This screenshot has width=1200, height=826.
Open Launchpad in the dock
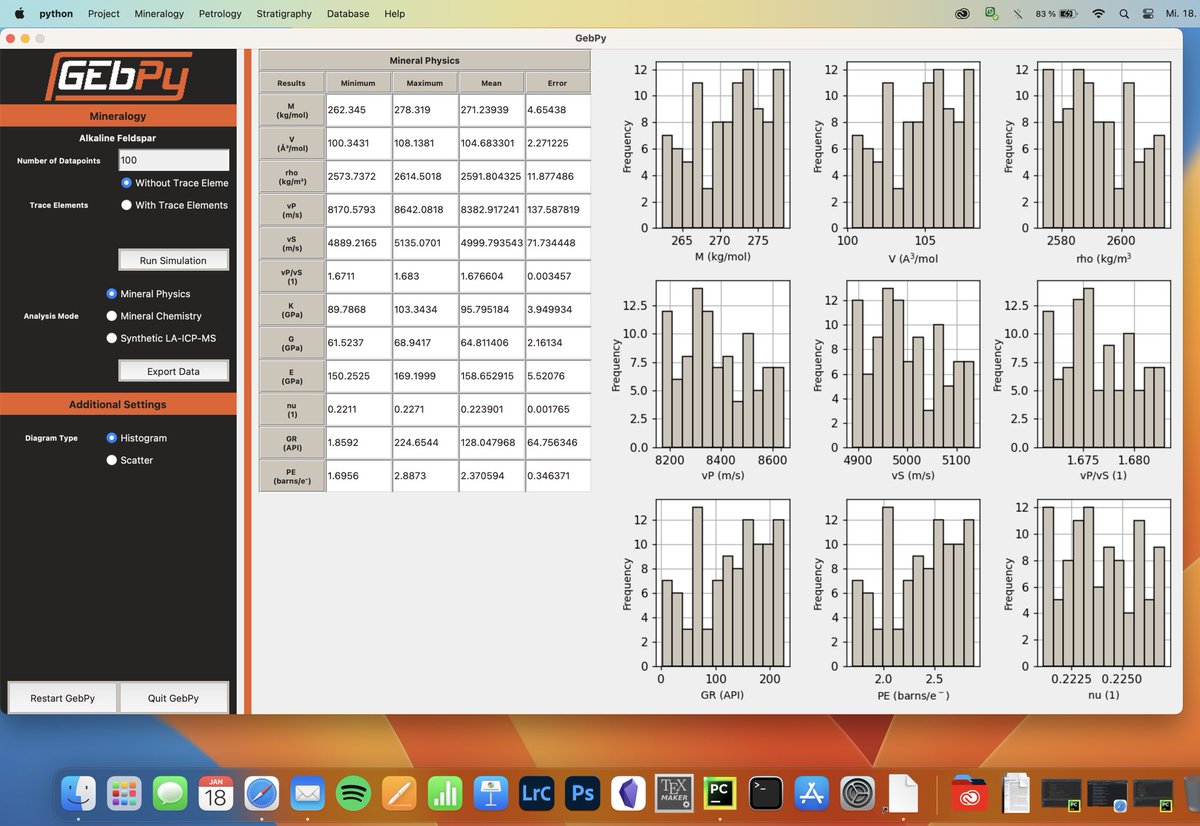[125, 794]
